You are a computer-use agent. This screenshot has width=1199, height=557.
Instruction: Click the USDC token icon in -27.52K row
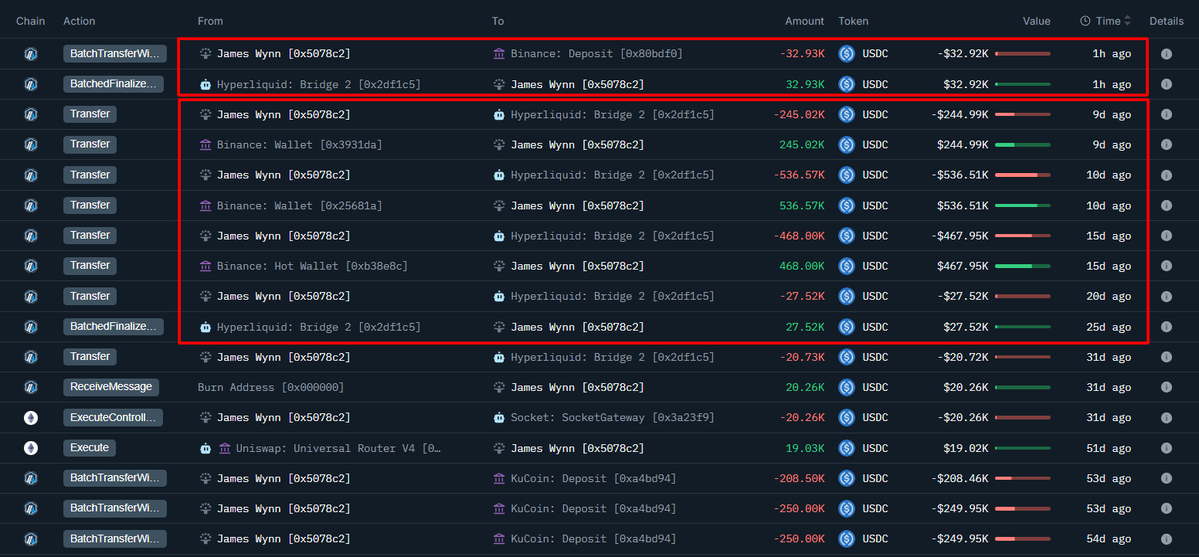pyautogui.click(x=846, y=296)
